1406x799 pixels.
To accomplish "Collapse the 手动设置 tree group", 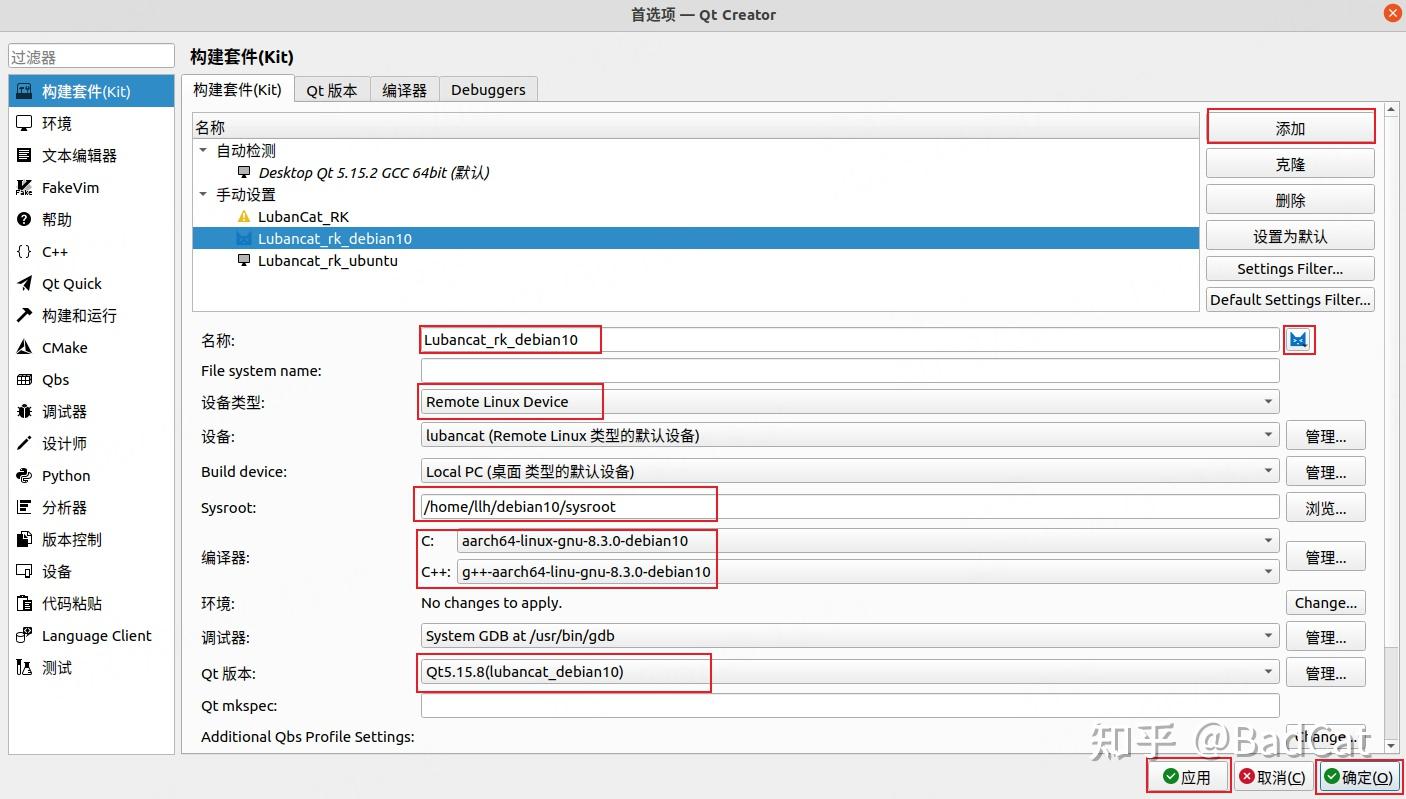I will [204, 194].
